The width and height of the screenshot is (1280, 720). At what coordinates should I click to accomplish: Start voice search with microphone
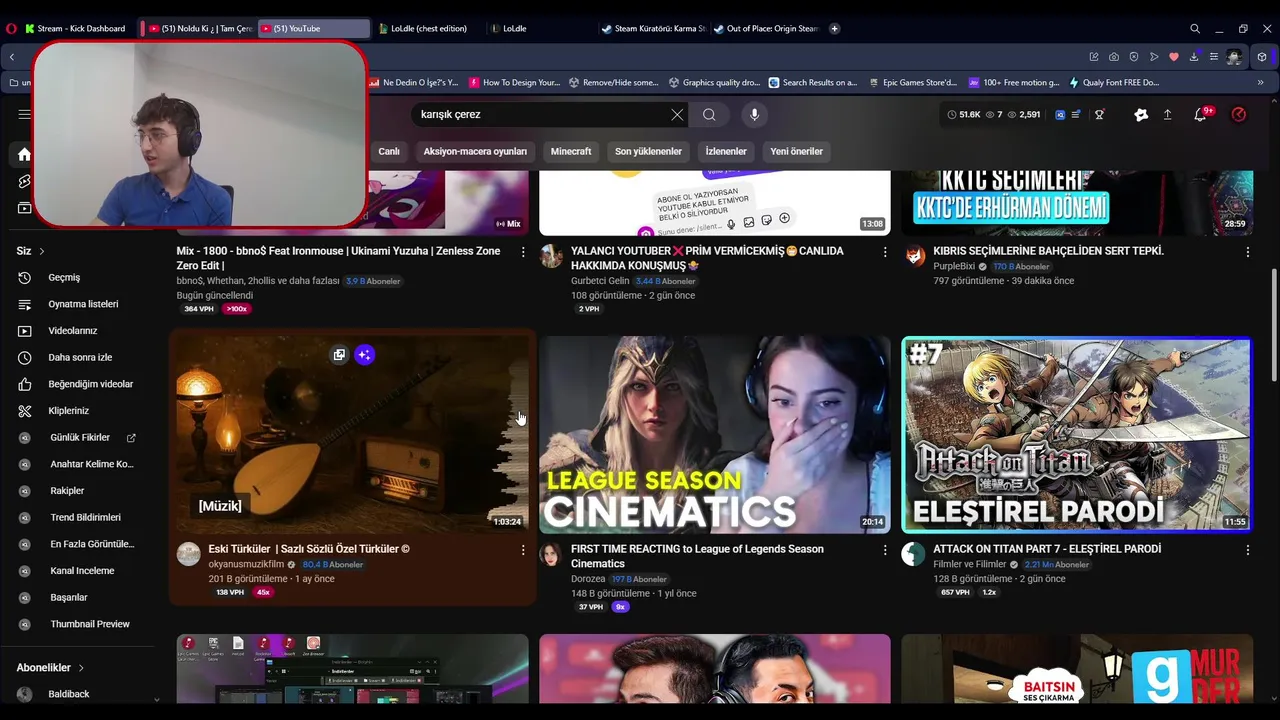[754, 114]
